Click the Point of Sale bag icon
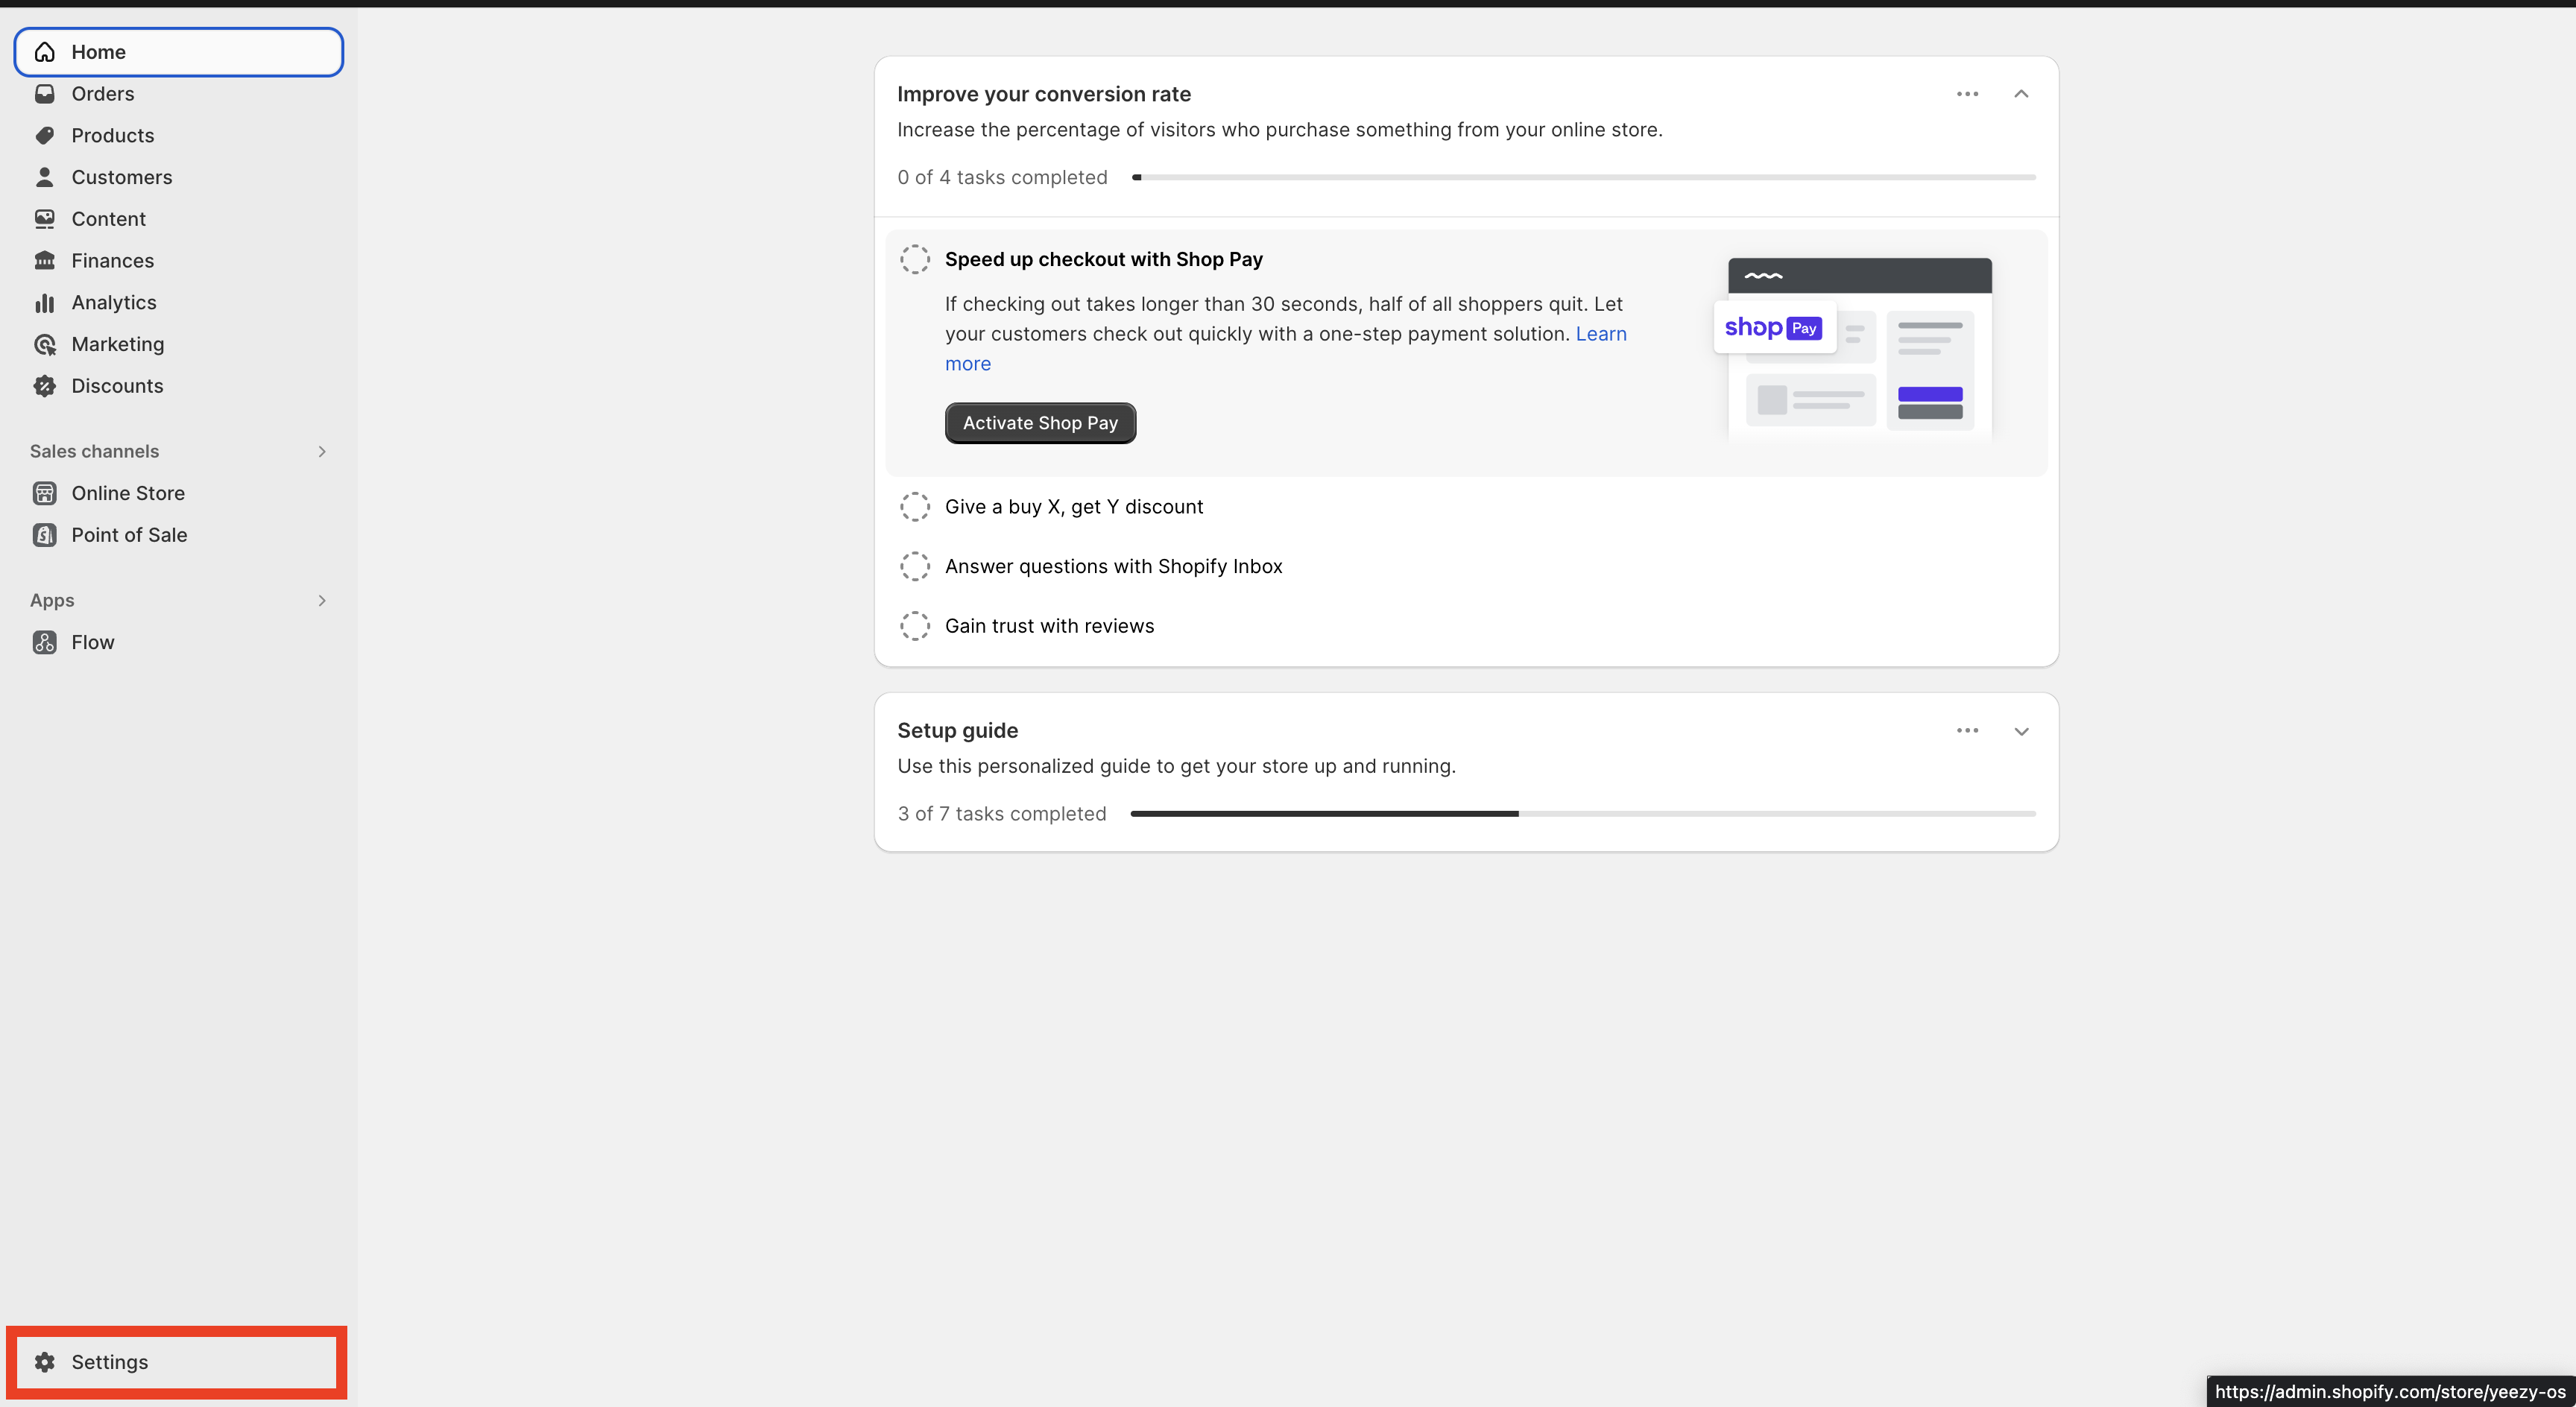 (x=44, y=535)
